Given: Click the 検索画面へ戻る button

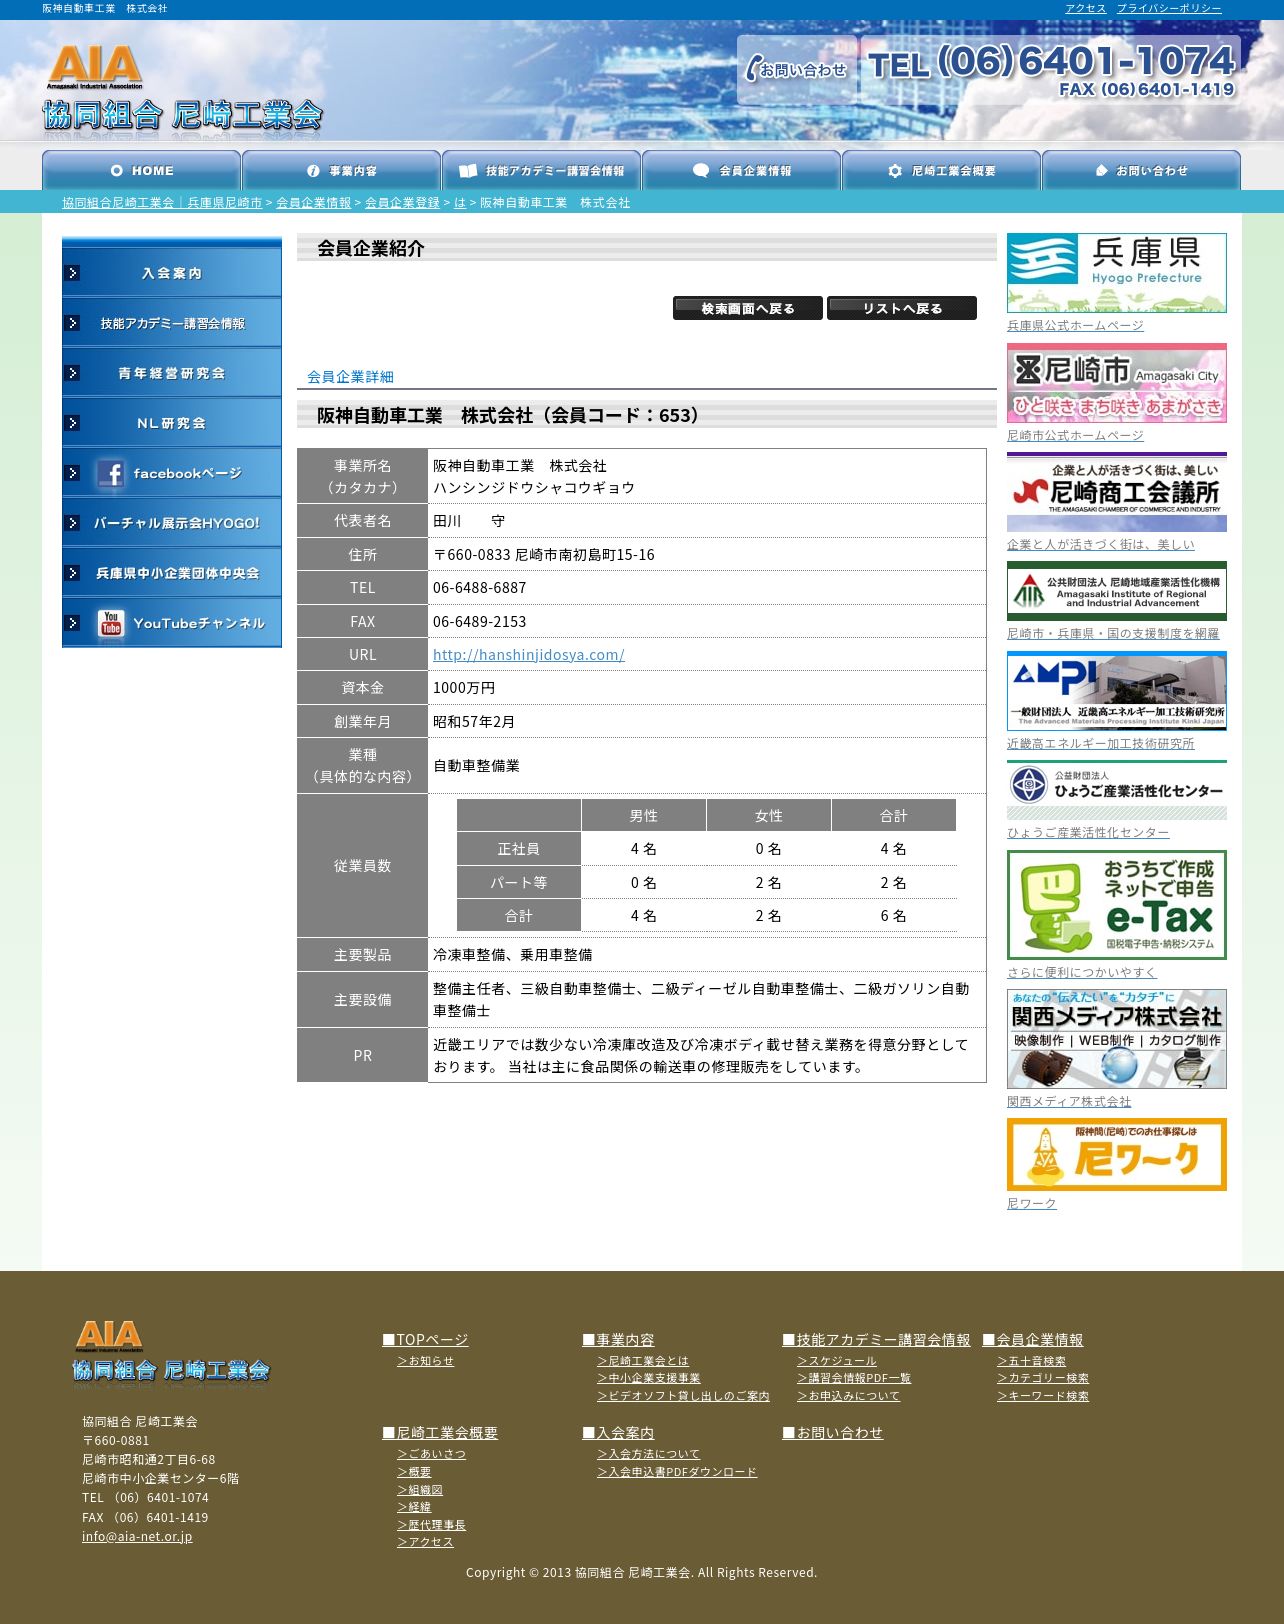Looking at the screenshot, I should (x=748, y=308).
